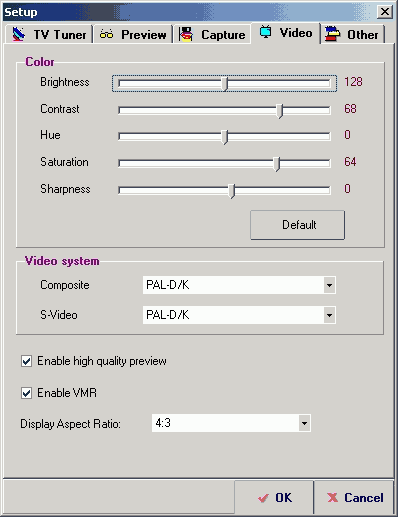The image size is (398, 517).
Task: Toggle Enable high quality preview checkbox
Action: pos(26,361)
